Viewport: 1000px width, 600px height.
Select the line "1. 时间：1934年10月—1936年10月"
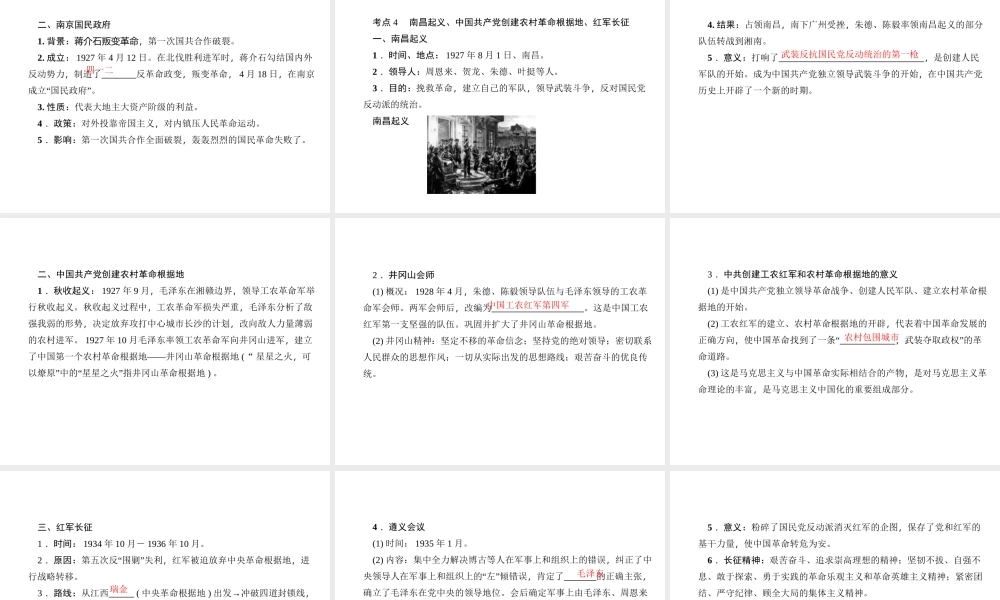point(122,544)
